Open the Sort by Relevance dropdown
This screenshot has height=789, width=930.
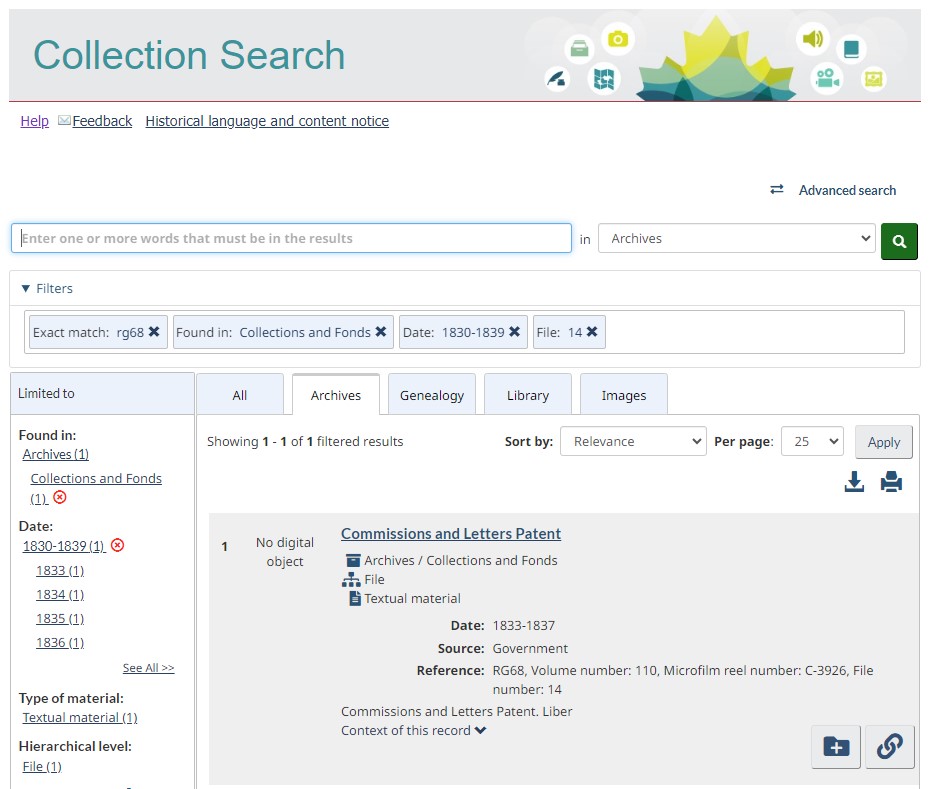633,441
